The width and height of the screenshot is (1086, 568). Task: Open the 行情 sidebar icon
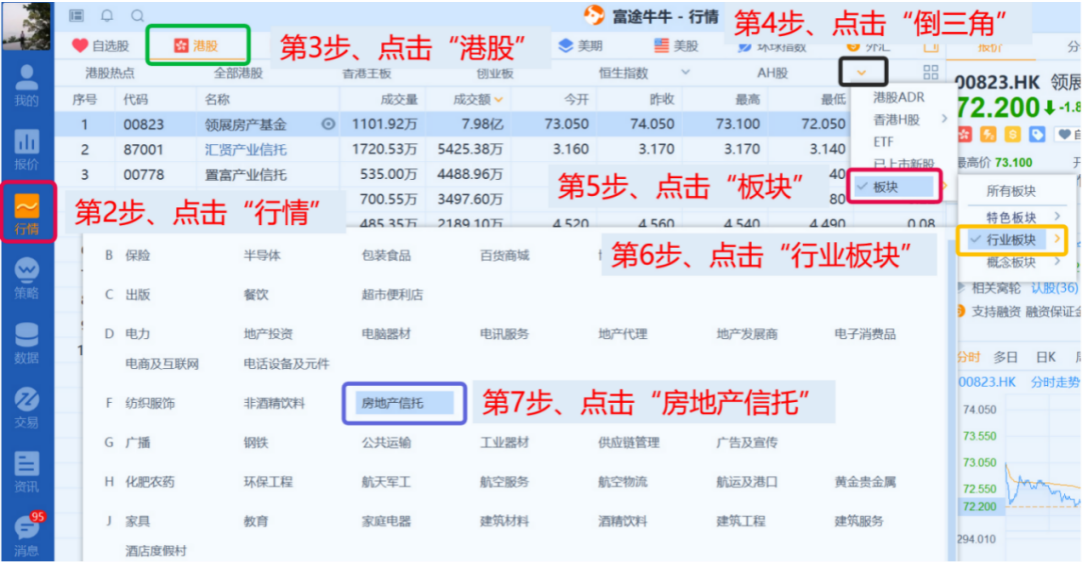(27, 213)
